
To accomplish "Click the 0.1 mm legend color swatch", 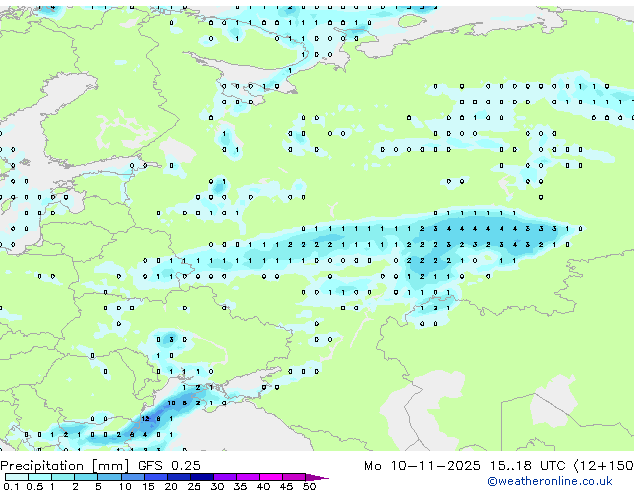I will [17, 477].
